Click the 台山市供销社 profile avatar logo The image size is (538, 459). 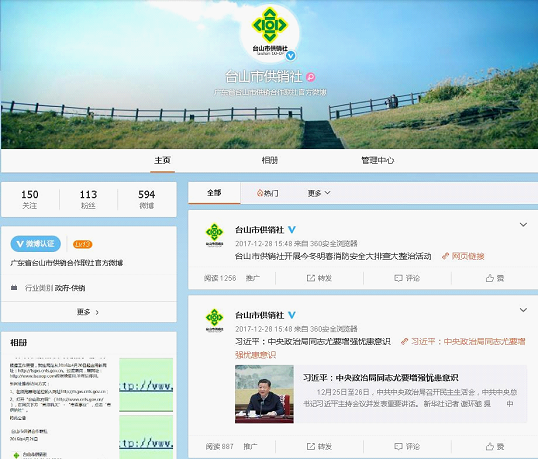click(x=270, y=33)
